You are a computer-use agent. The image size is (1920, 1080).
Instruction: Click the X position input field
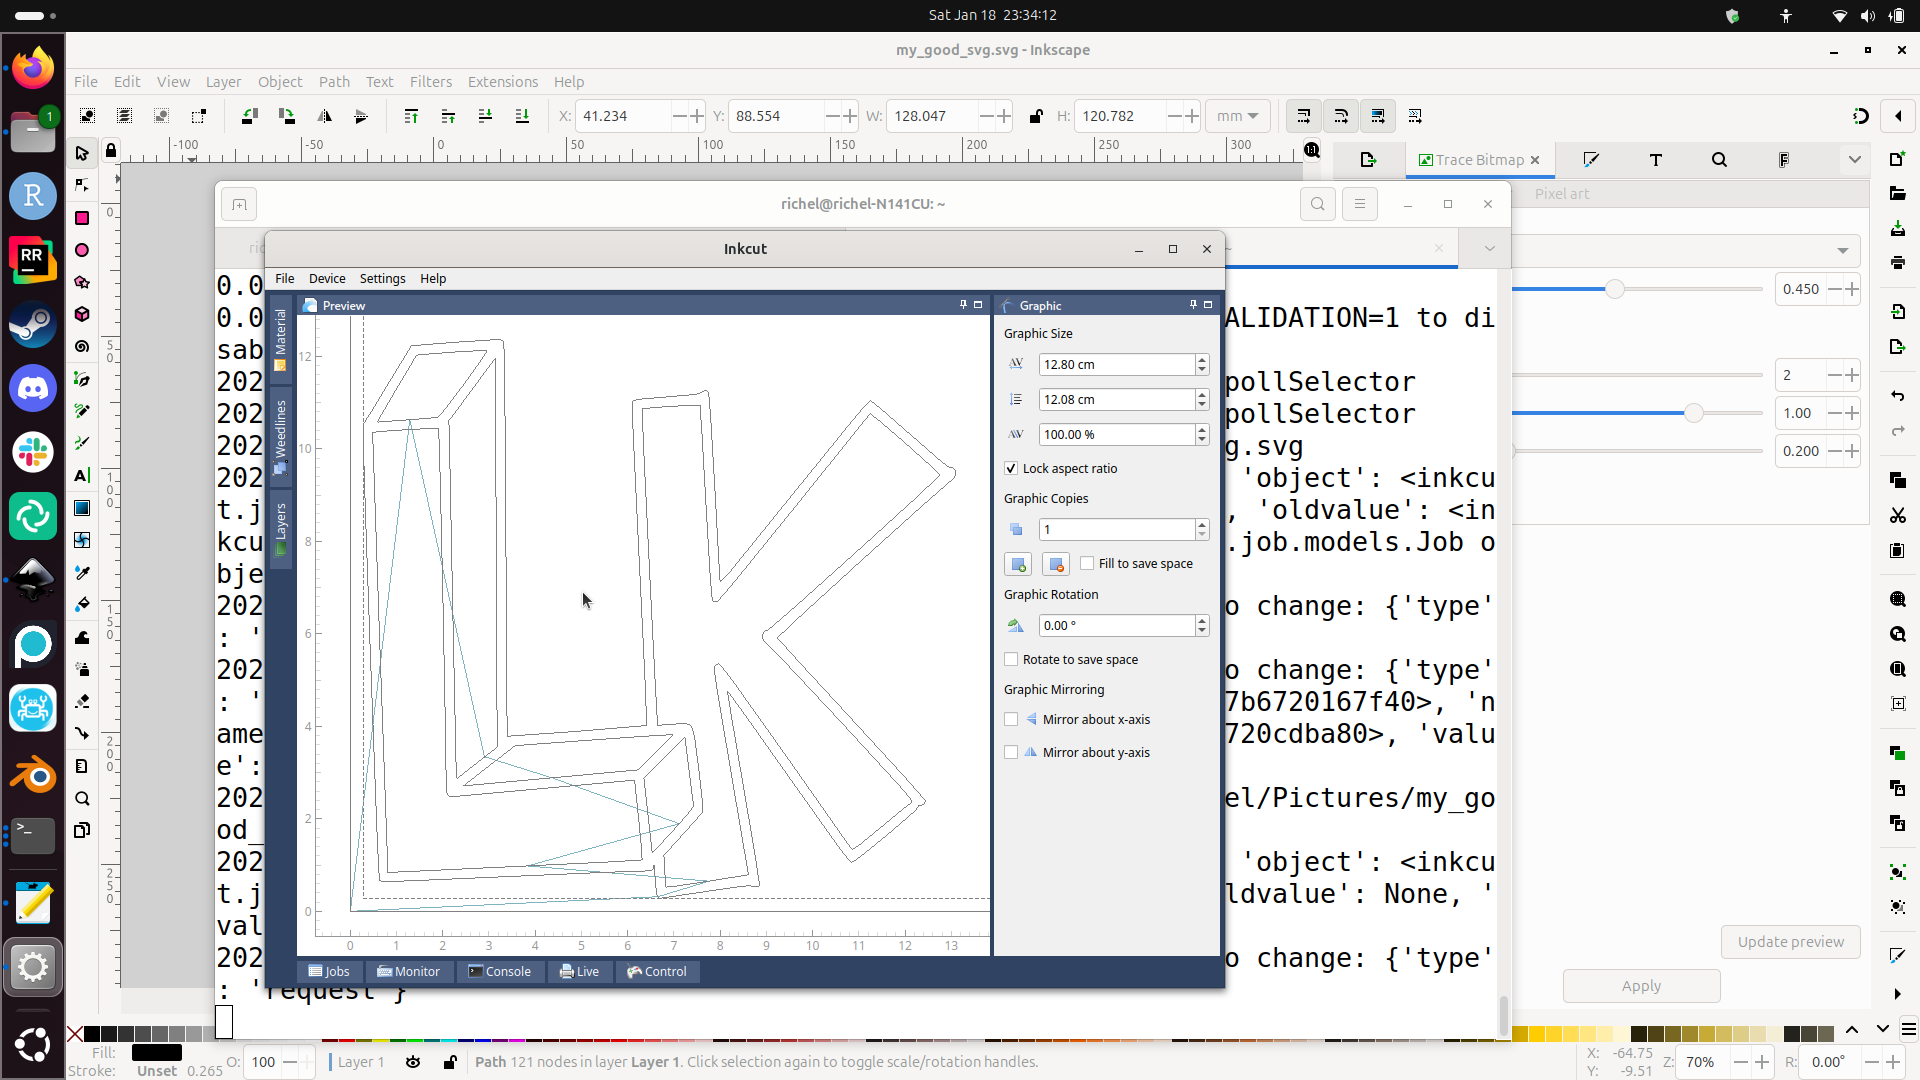(625, 116)
